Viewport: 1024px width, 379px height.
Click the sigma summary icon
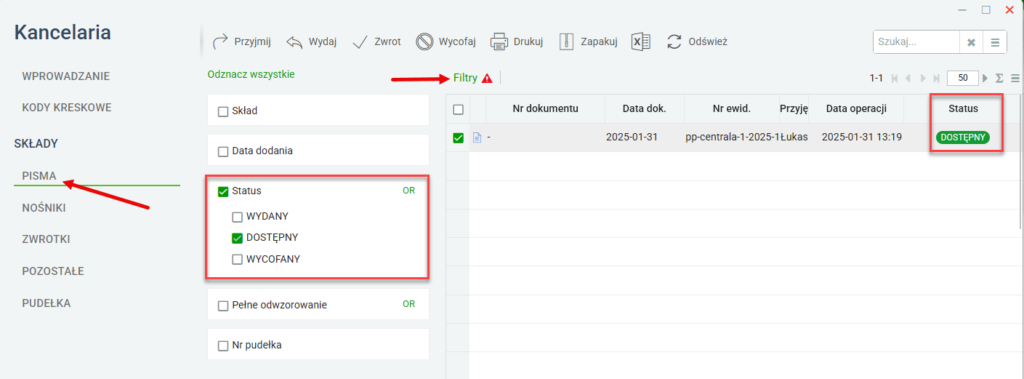coord(999,78)
